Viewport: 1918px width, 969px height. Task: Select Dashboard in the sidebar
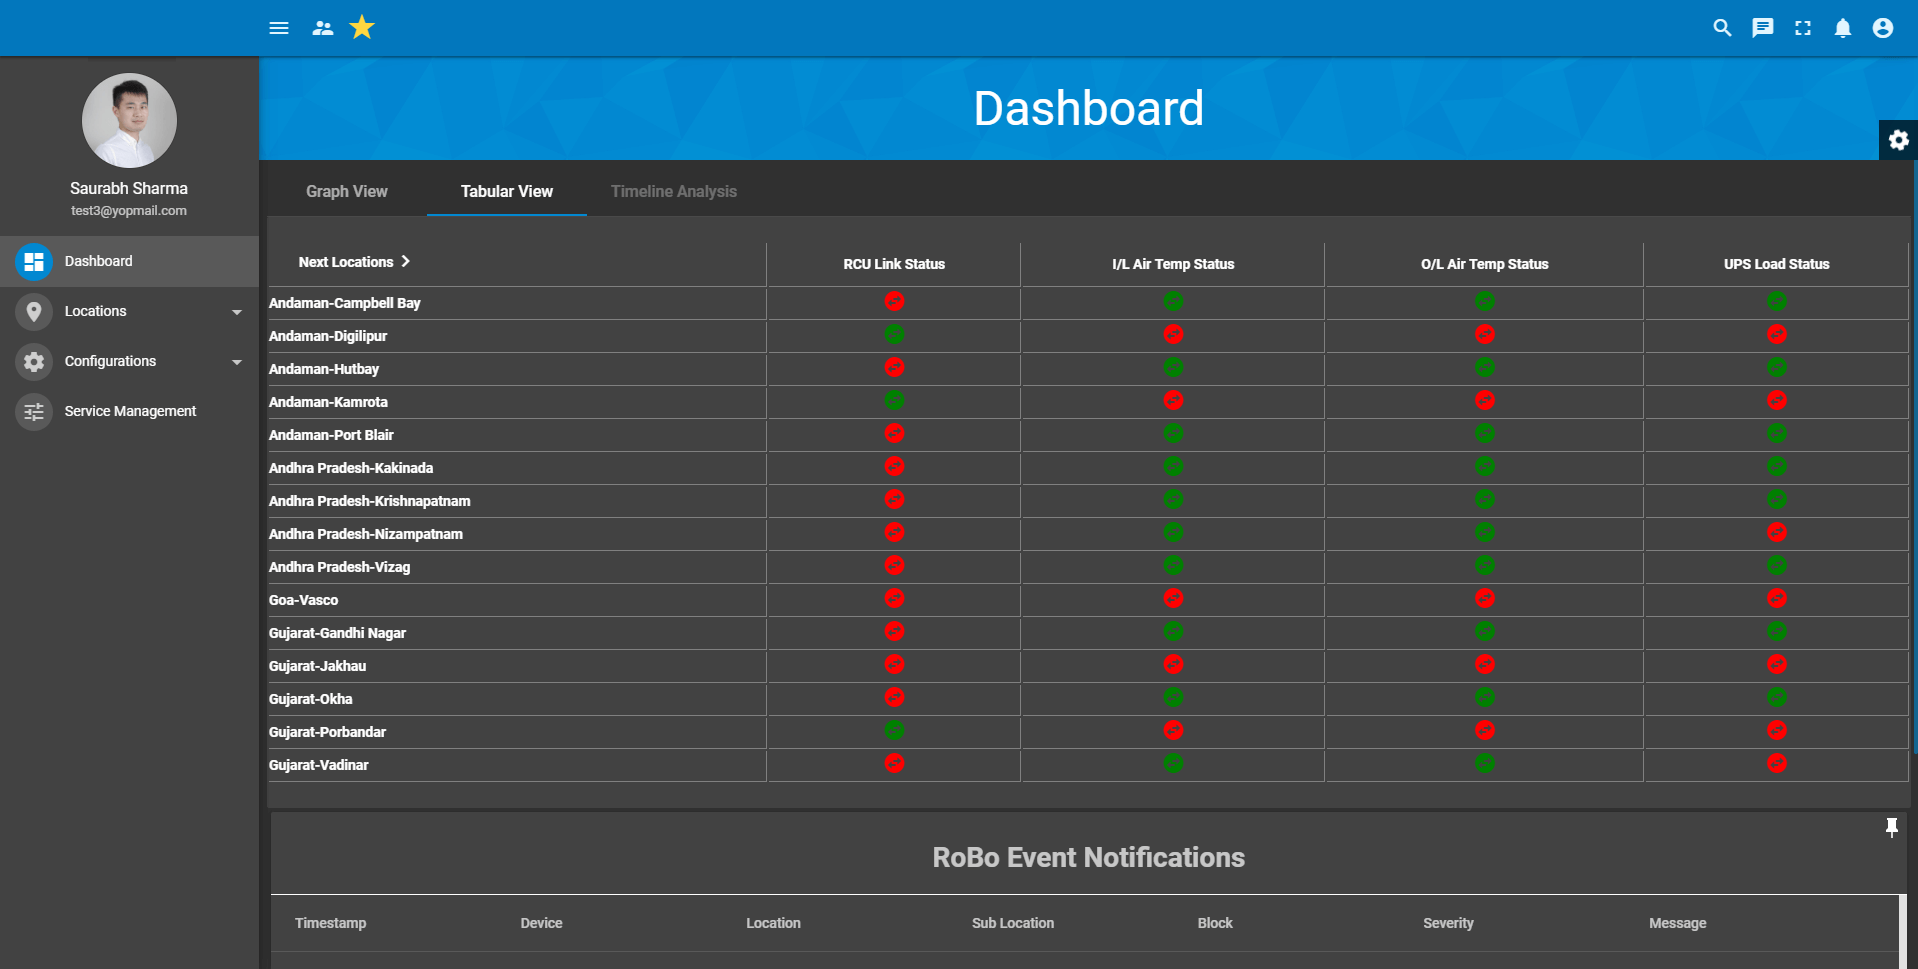pyautogui.click(x=98, y=261)
